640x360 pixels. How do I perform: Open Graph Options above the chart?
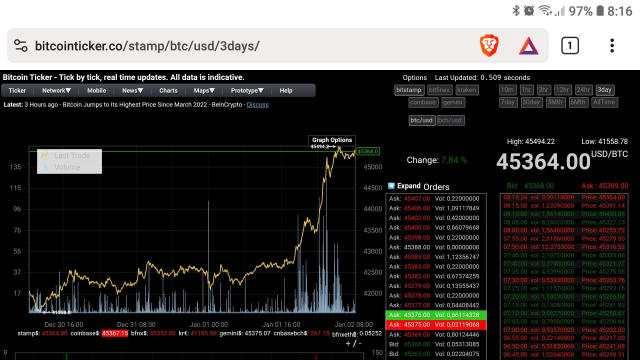coord(332,140)
